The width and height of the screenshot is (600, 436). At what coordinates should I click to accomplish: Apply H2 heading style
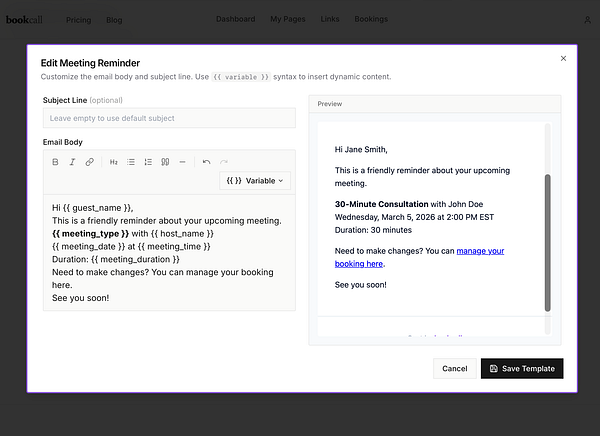[114, 162]
